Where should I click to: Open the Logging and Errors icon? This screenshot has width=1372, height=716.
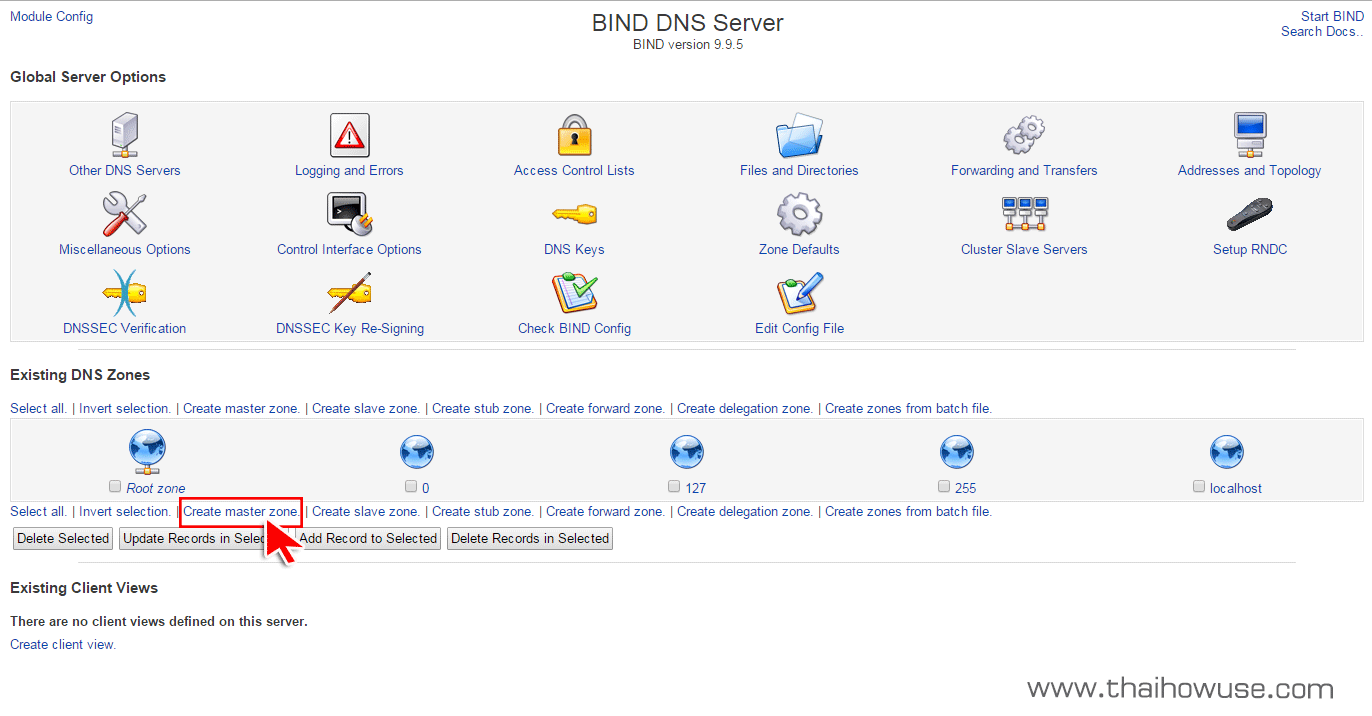[349, 135]
